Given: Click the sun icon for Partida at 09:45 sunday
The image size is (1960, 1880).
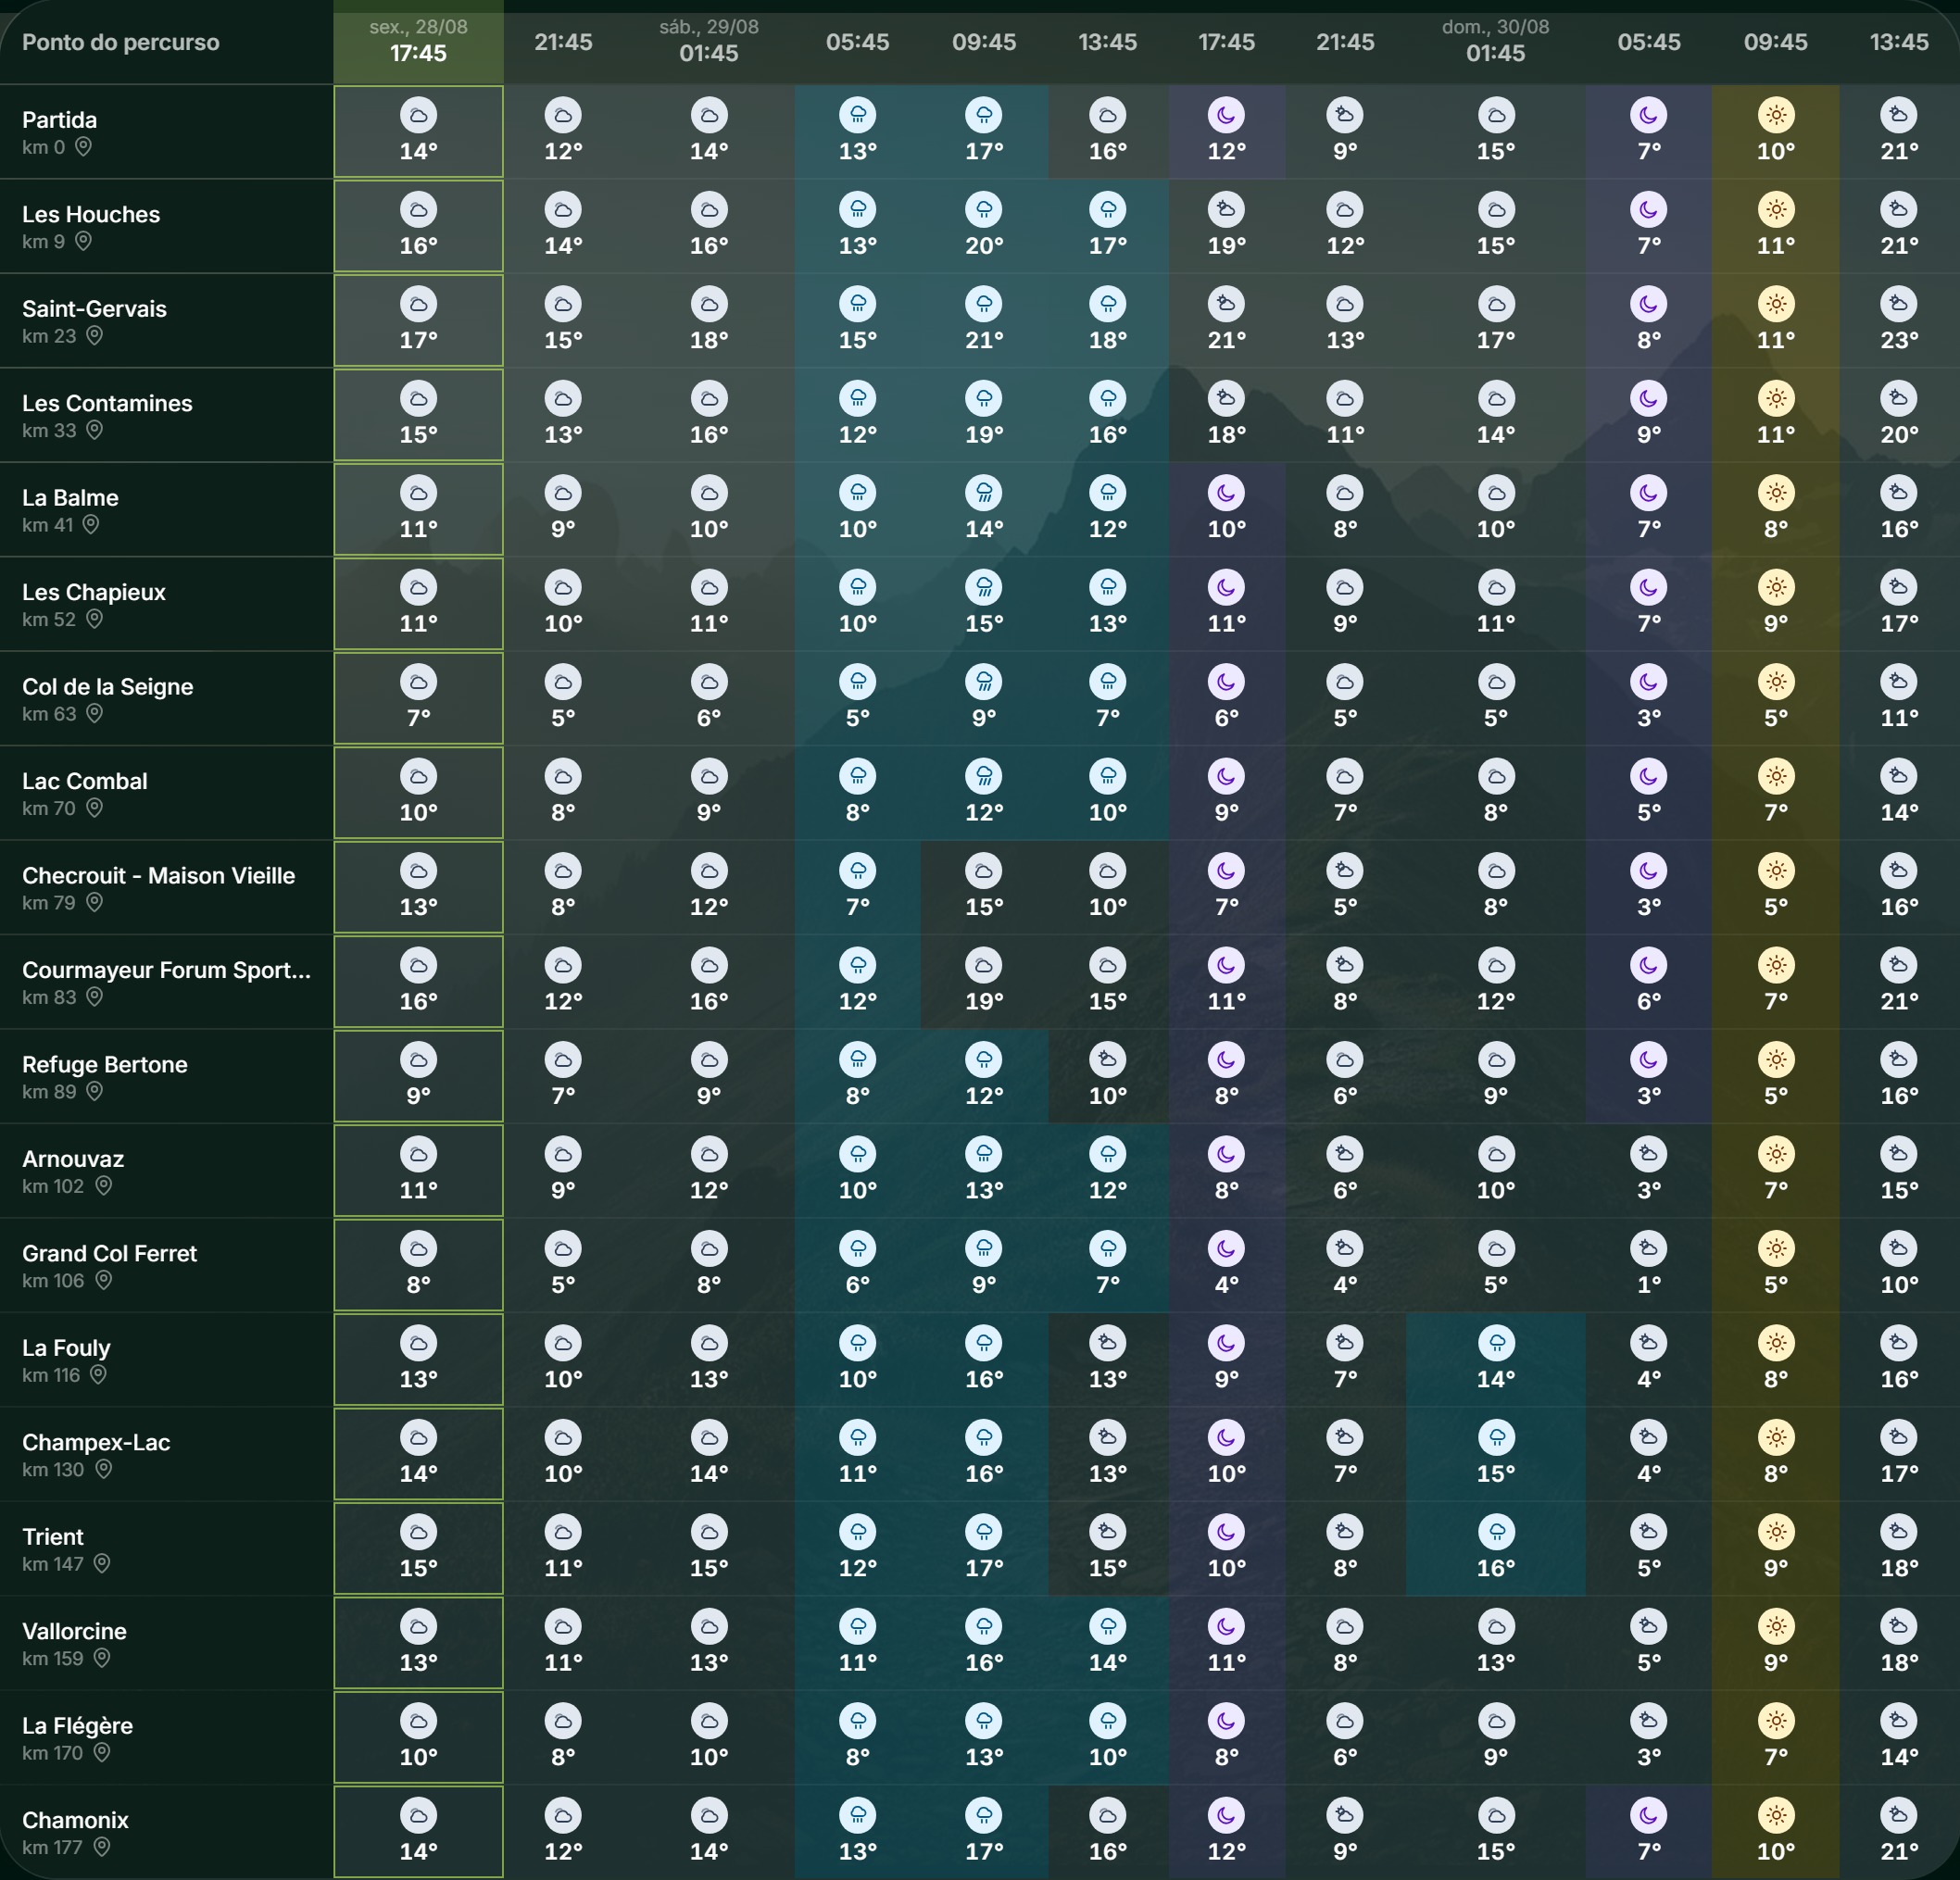Looking at the screenshot, I should (x=1775, y=115).
